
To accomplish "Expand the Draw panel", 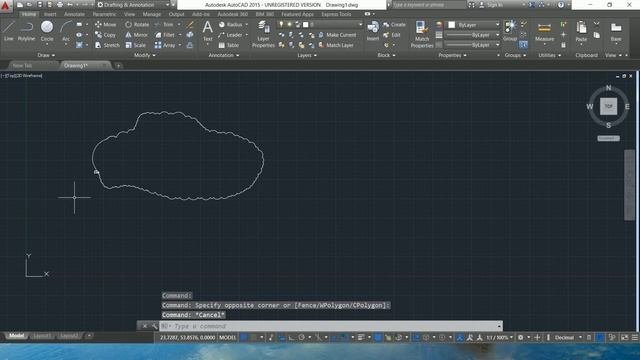I will pyautogui.click(x=46, y=55).
